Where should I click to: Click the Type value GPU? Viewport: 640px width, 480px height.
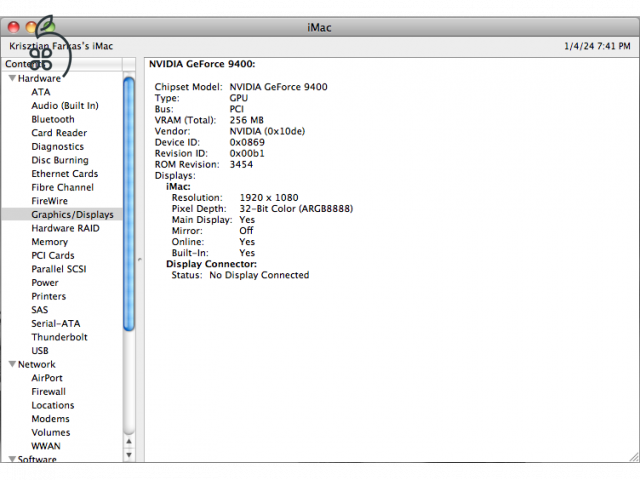pos(239,98)
